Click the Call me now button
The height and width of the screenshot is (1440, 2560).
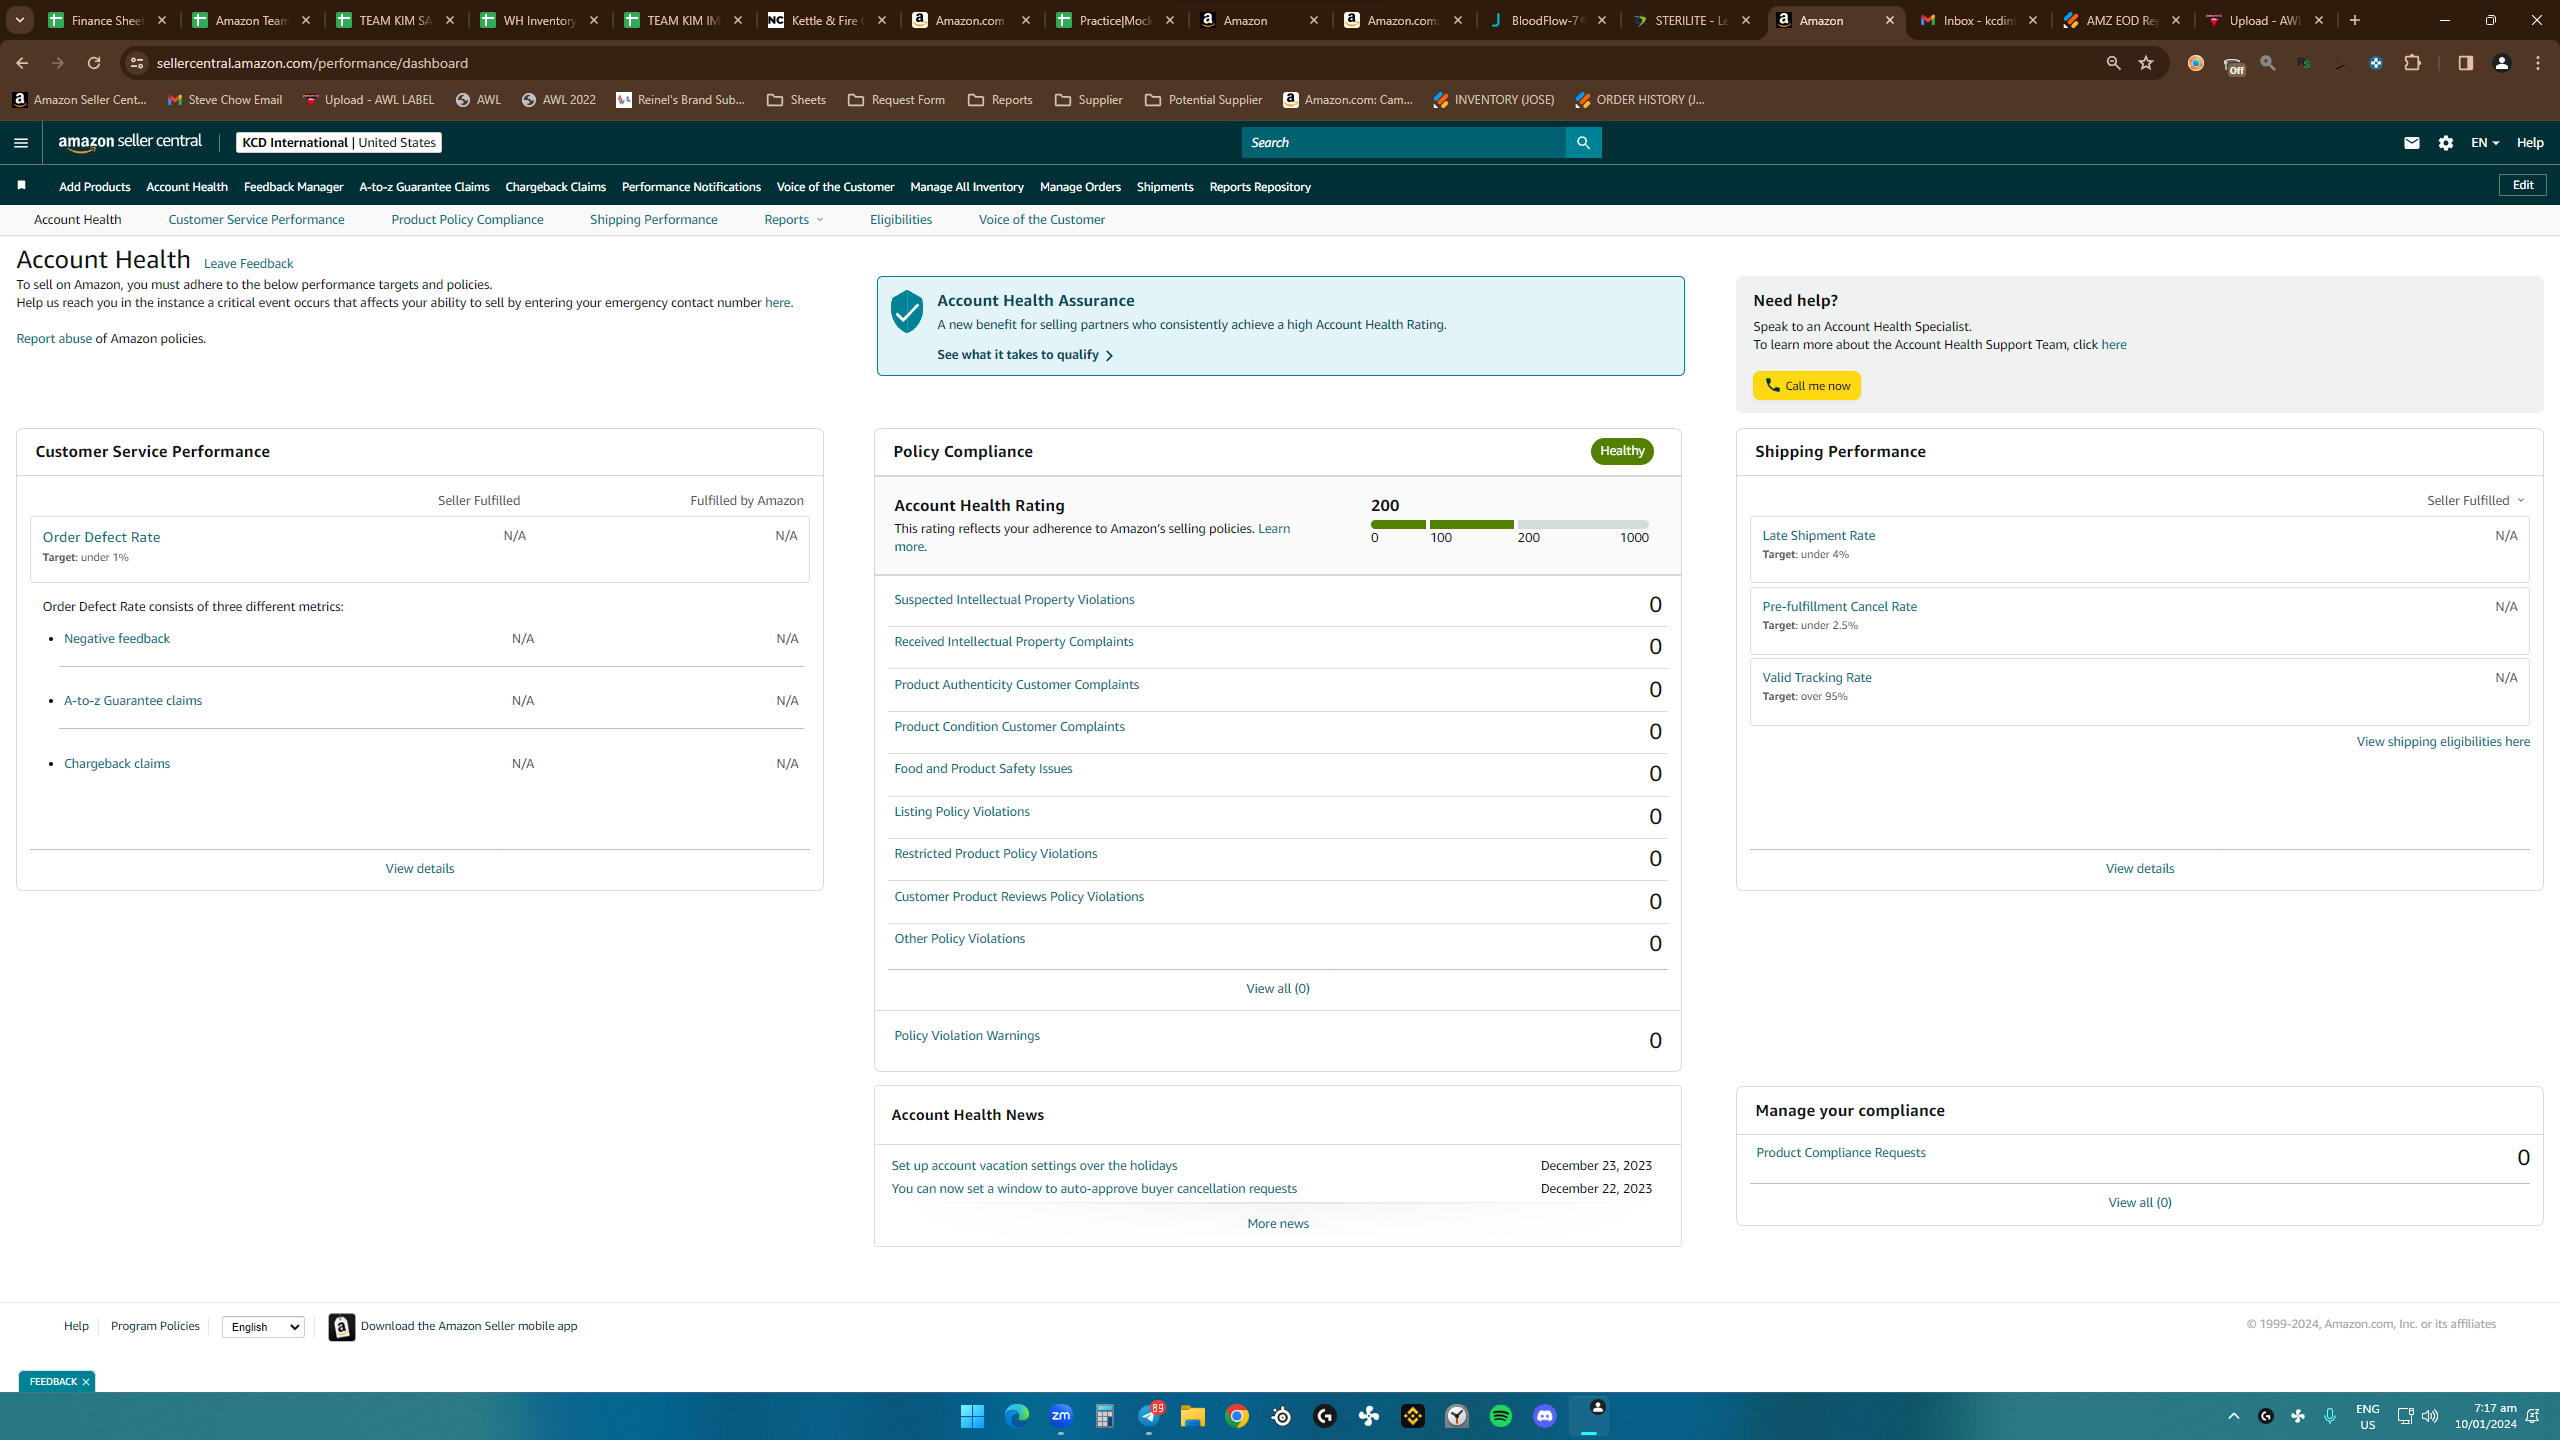coord(1806,386)
